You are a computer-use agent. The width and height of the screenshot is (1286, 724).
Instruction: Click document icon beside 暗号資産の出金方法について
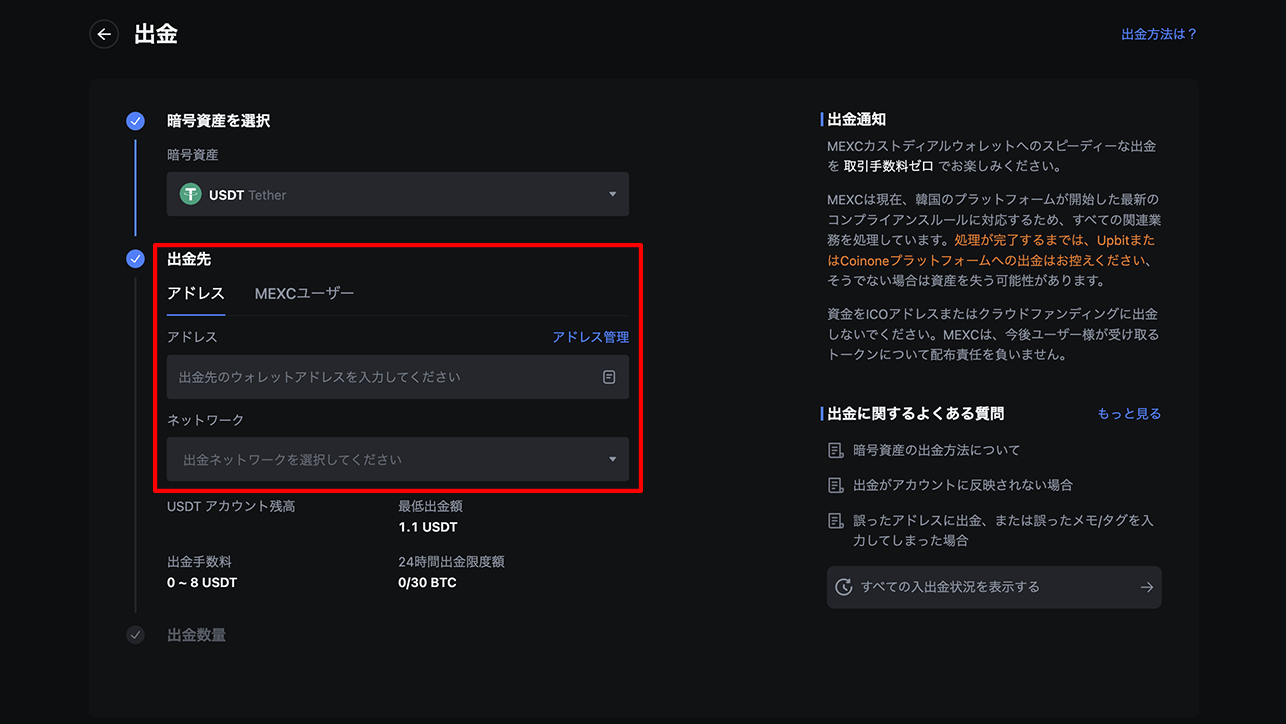[x=836, y=451]
